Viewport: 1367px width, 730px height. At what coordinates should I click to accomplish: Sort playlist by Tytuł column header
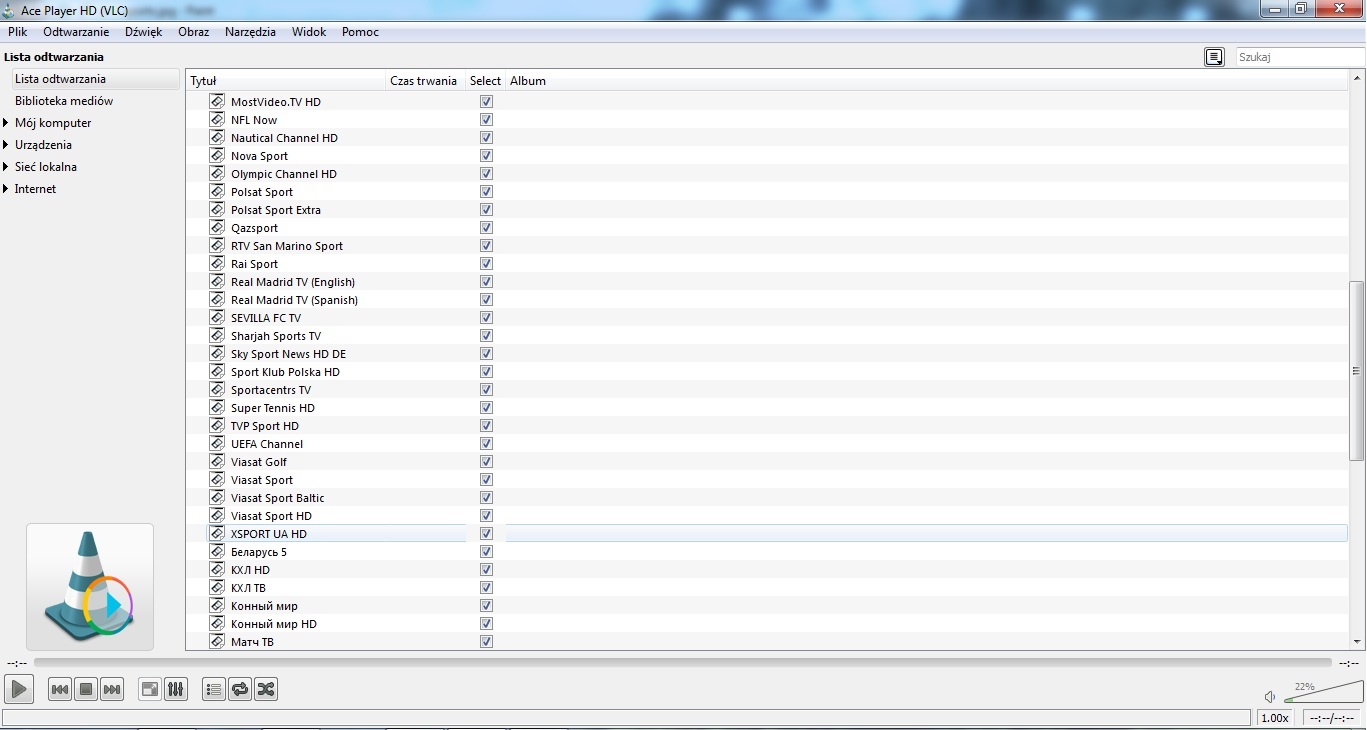click(x=286, y=81)
